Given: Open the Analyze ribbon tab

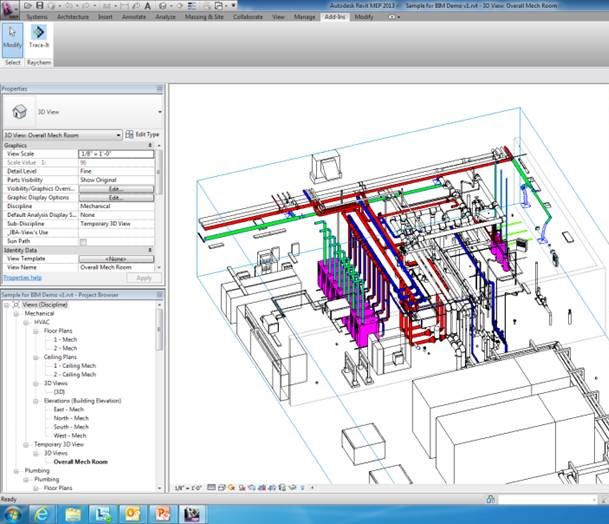Looking at the screenshot, I should pyautogui.click(x=165, y=17).
